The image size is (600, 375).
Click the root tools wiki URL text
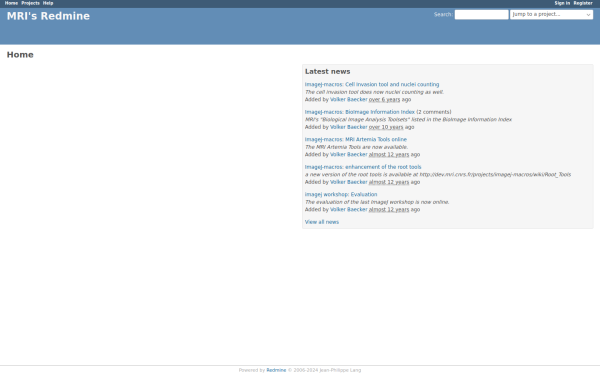click(x=495, y=175)
